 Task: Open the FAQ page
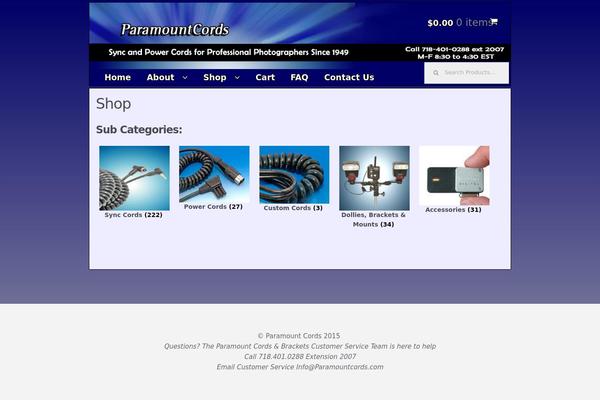point(299,77)
